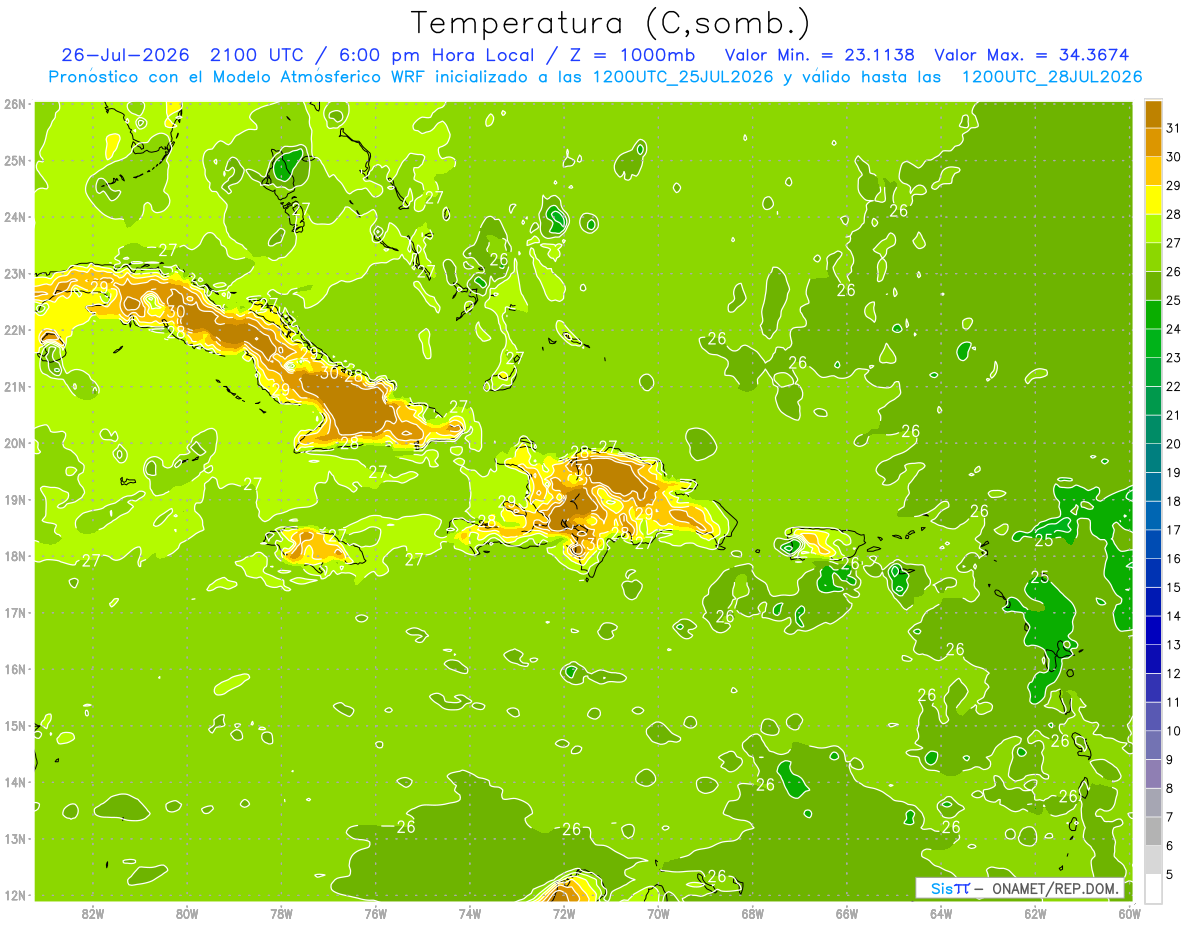1200x927 pixels.
Task: Click the '74W' longitude axis label
Action: (x=470, y=913)
